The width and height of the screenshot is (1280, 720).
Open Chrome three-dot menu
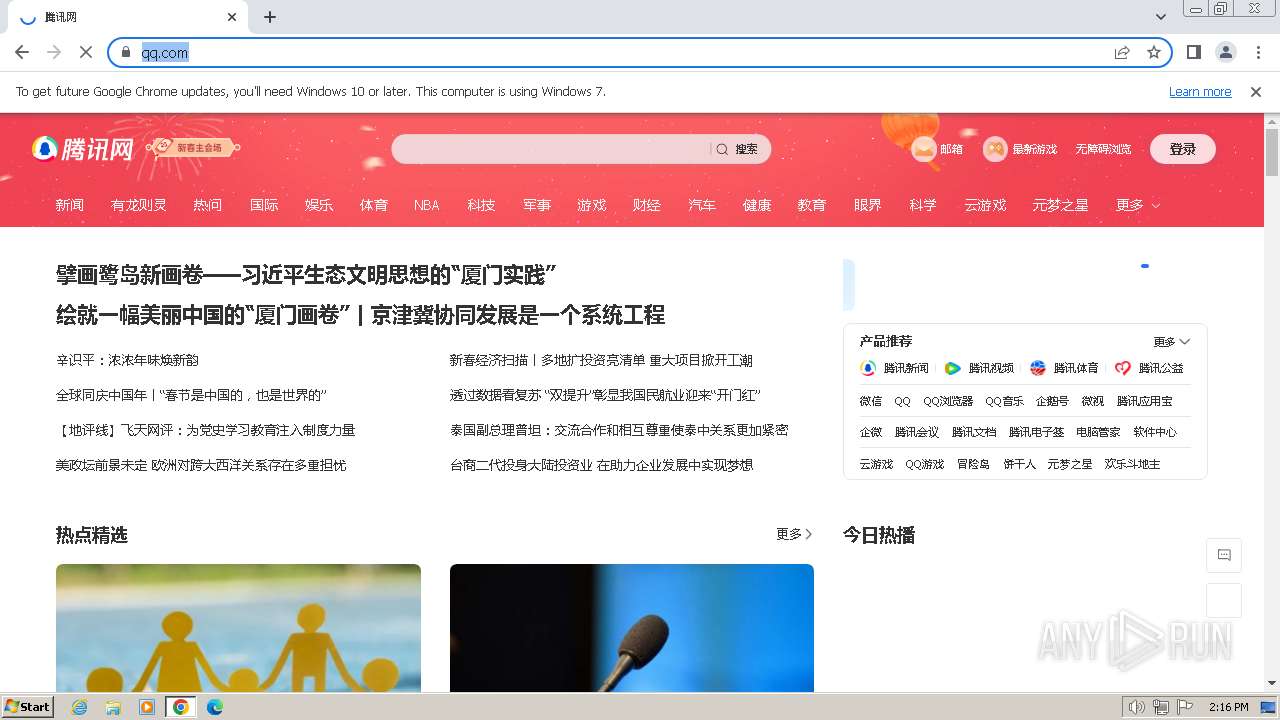click(x=1258, y=52)
